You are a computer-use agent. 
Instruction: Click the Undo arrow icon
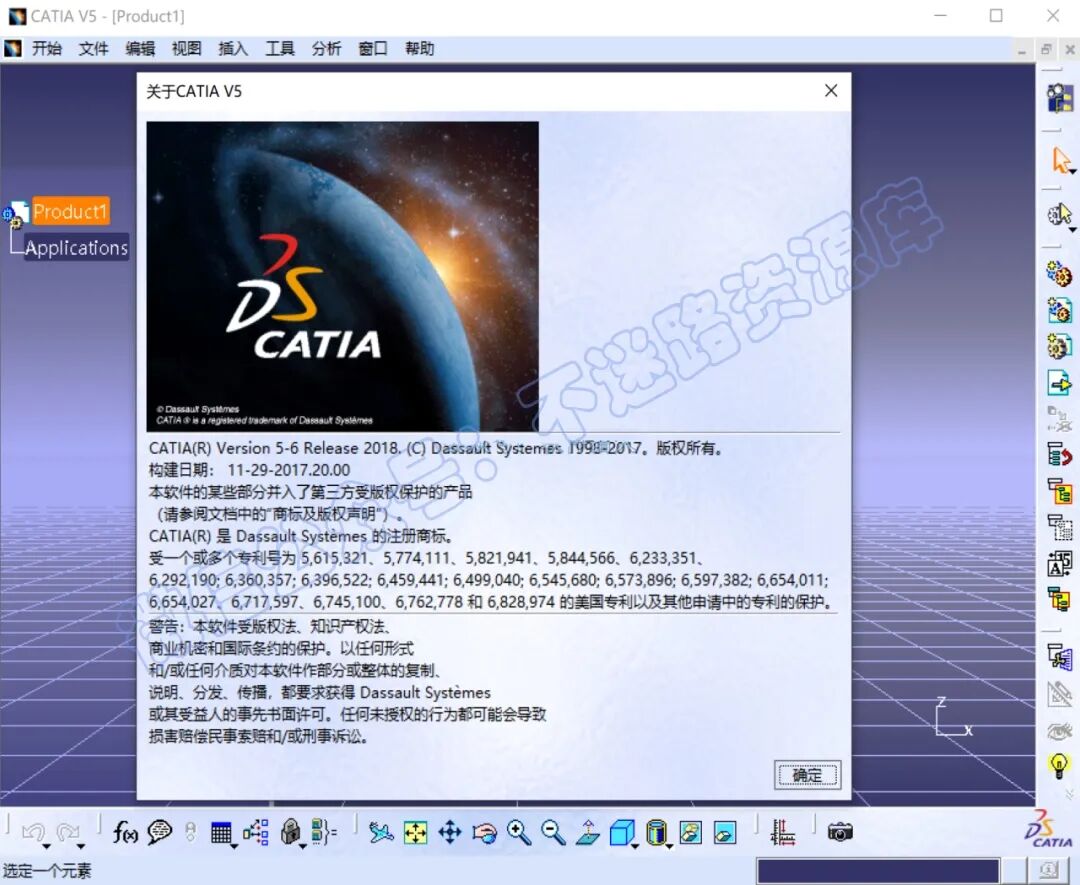click(33, 832)
